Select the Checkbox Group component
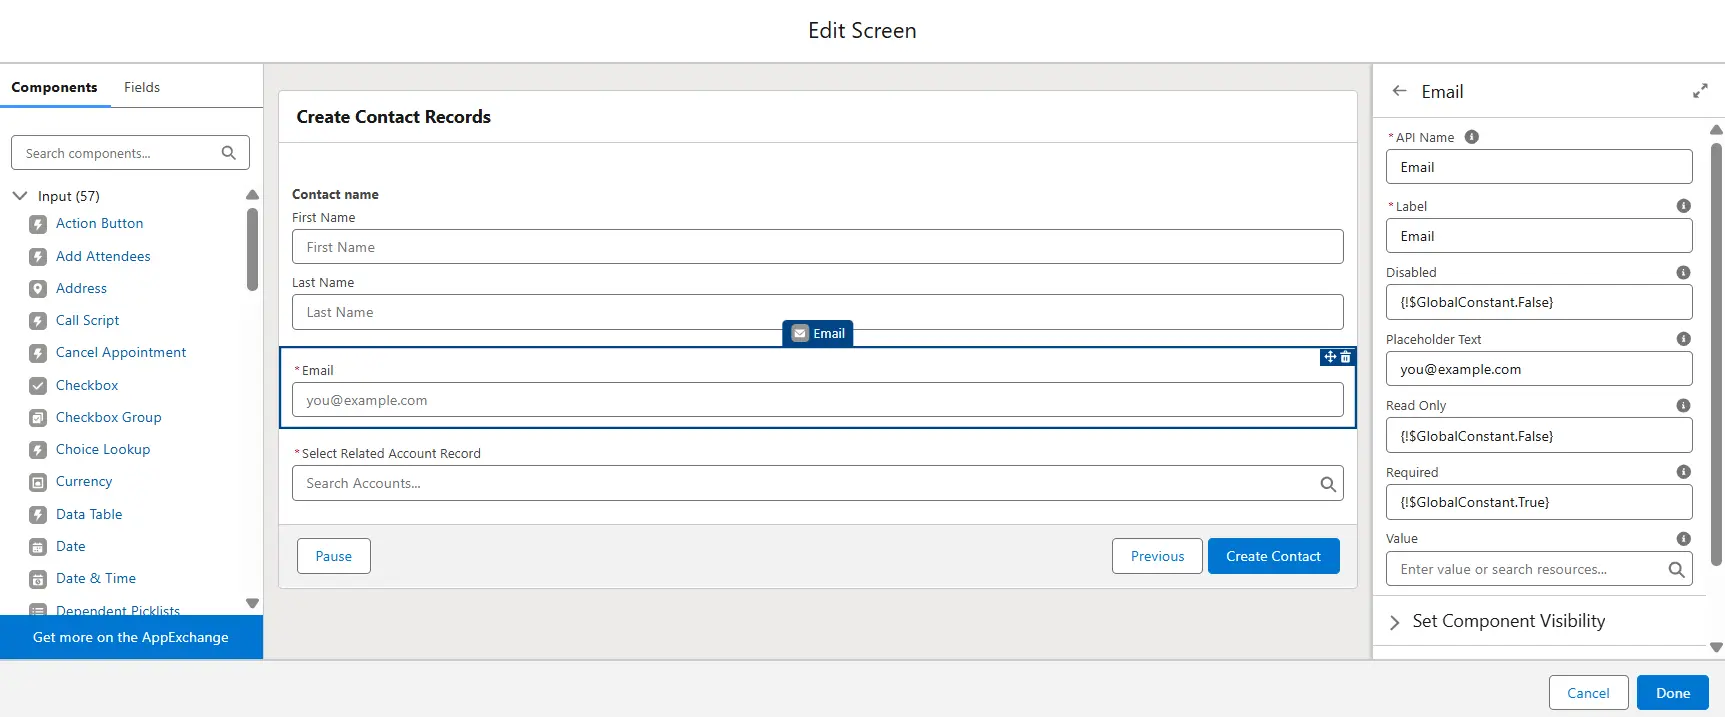The height and width of the screenshot is (717, 1725). point(108,417)
